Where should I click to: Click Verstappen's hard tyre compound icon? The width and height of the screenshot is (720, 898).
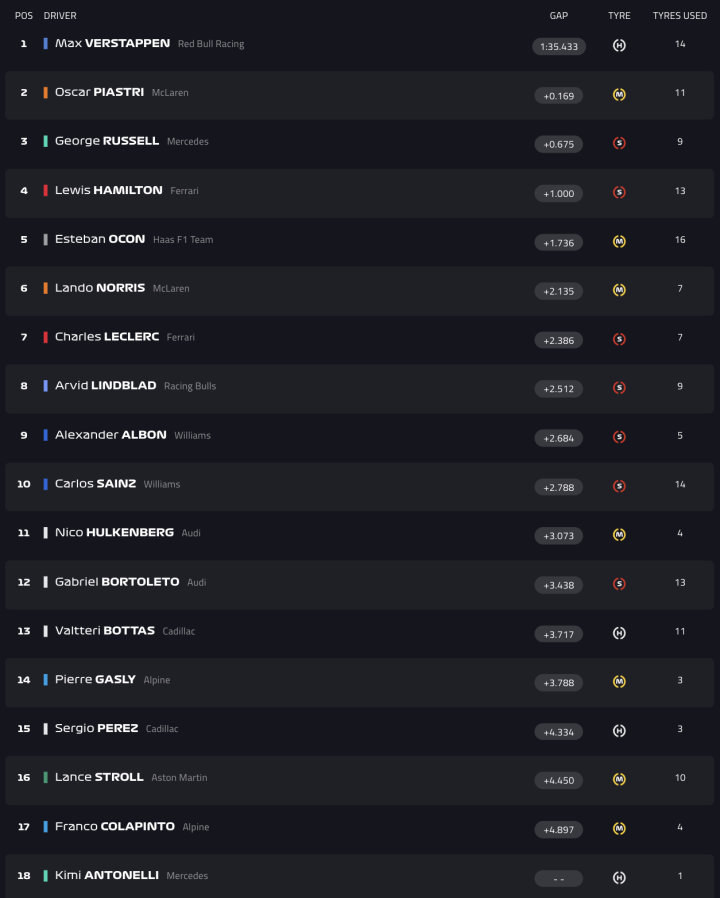pyautogui.click(x=619, y=44)
